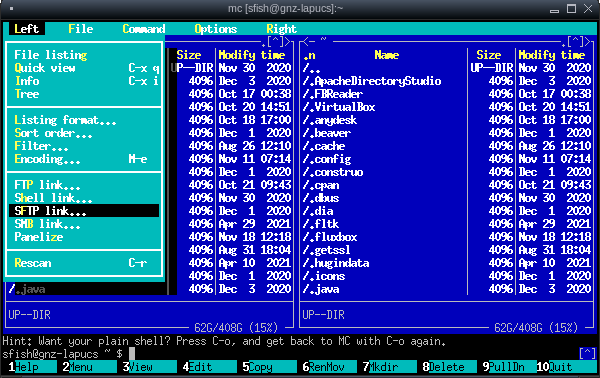The image size is (600, 378).
Task: Sort right panel by Name column header
Action: coord(386,55)
